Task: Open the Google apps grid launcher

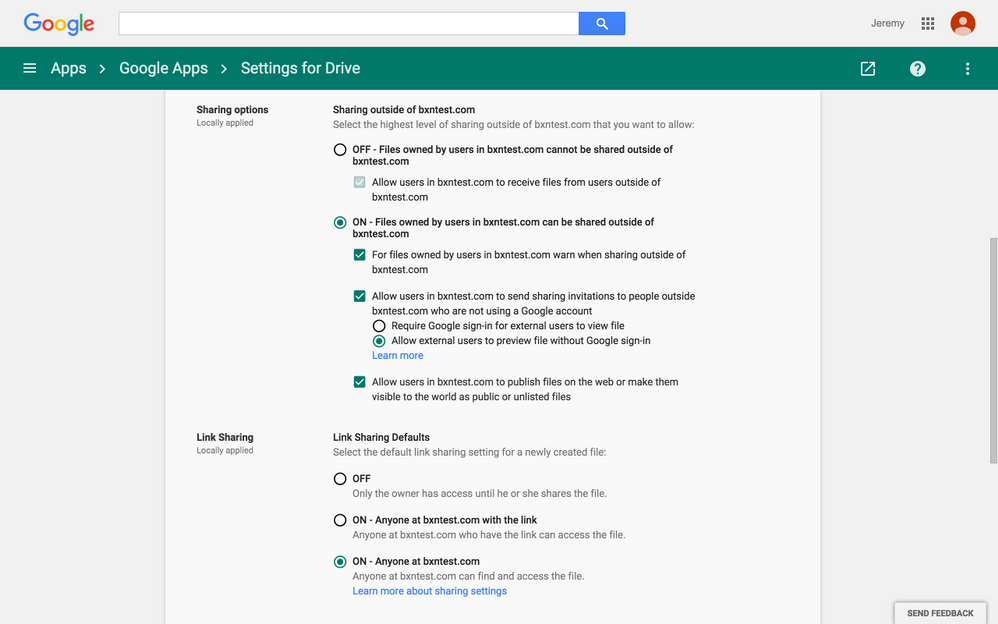Action: [927, 24]
